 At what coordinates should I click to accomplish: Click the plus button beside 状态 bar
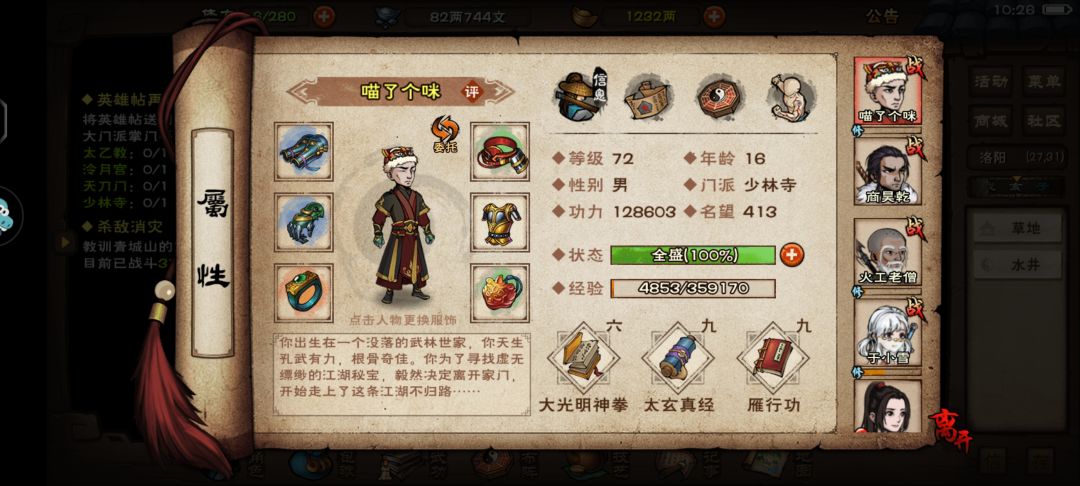click(792, 255)
